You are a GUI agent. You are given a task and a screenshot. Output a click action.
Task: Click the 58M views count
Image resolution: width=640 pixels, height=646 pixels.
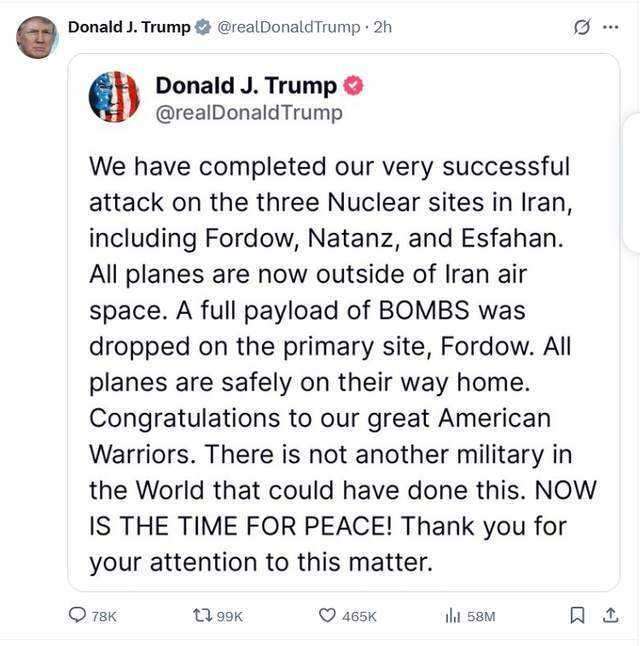coord(481,617)
